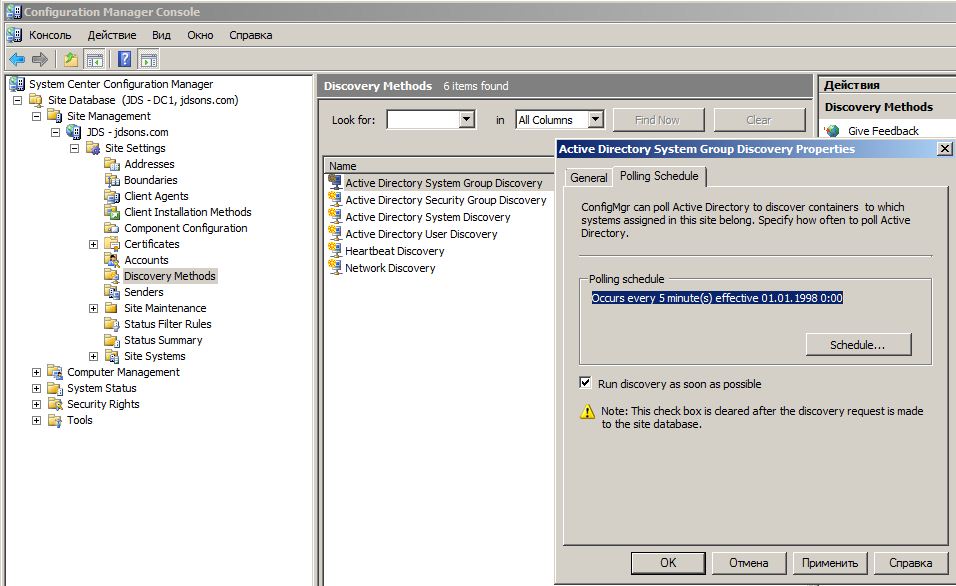This screenshot has height=586, width=956.
Task: Click the Active Directory User Discovery icon
Action: tap(335, 233)
